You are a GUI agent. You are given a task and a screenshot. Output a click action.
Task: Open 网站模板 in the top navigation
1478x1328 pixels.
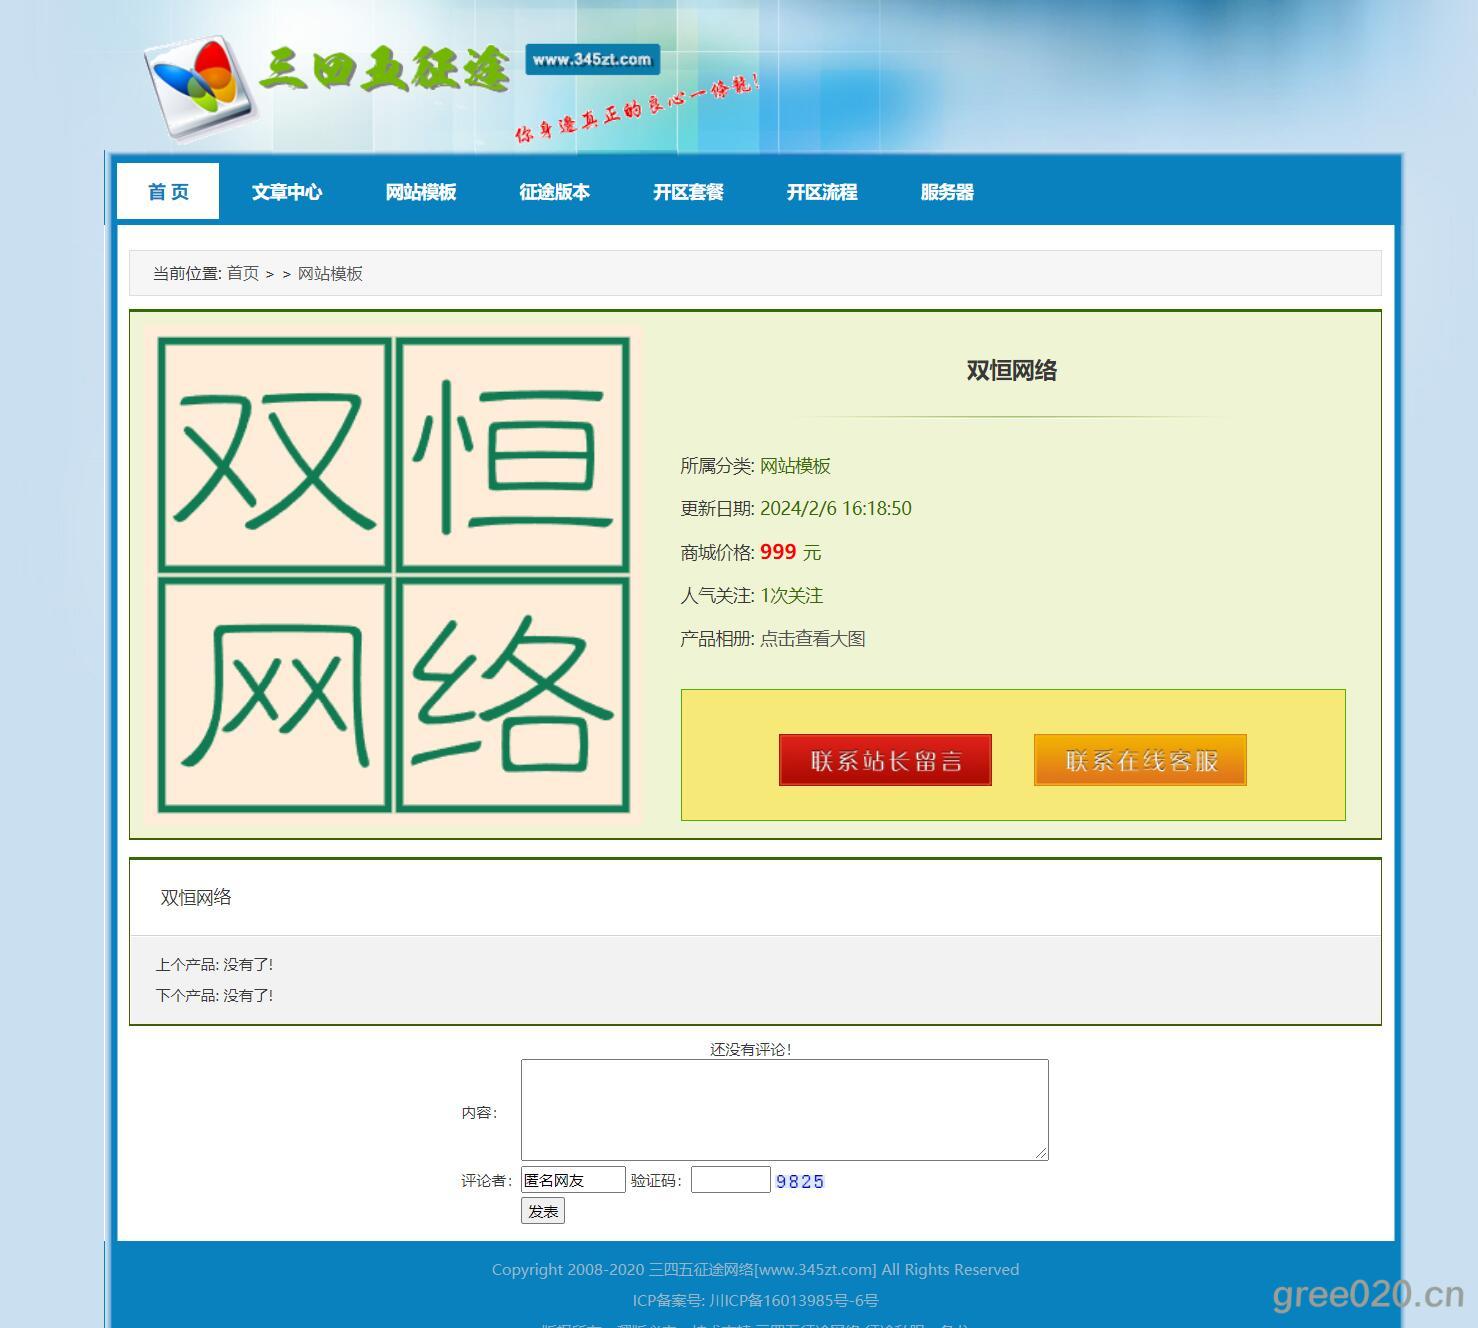coord(421,192)
